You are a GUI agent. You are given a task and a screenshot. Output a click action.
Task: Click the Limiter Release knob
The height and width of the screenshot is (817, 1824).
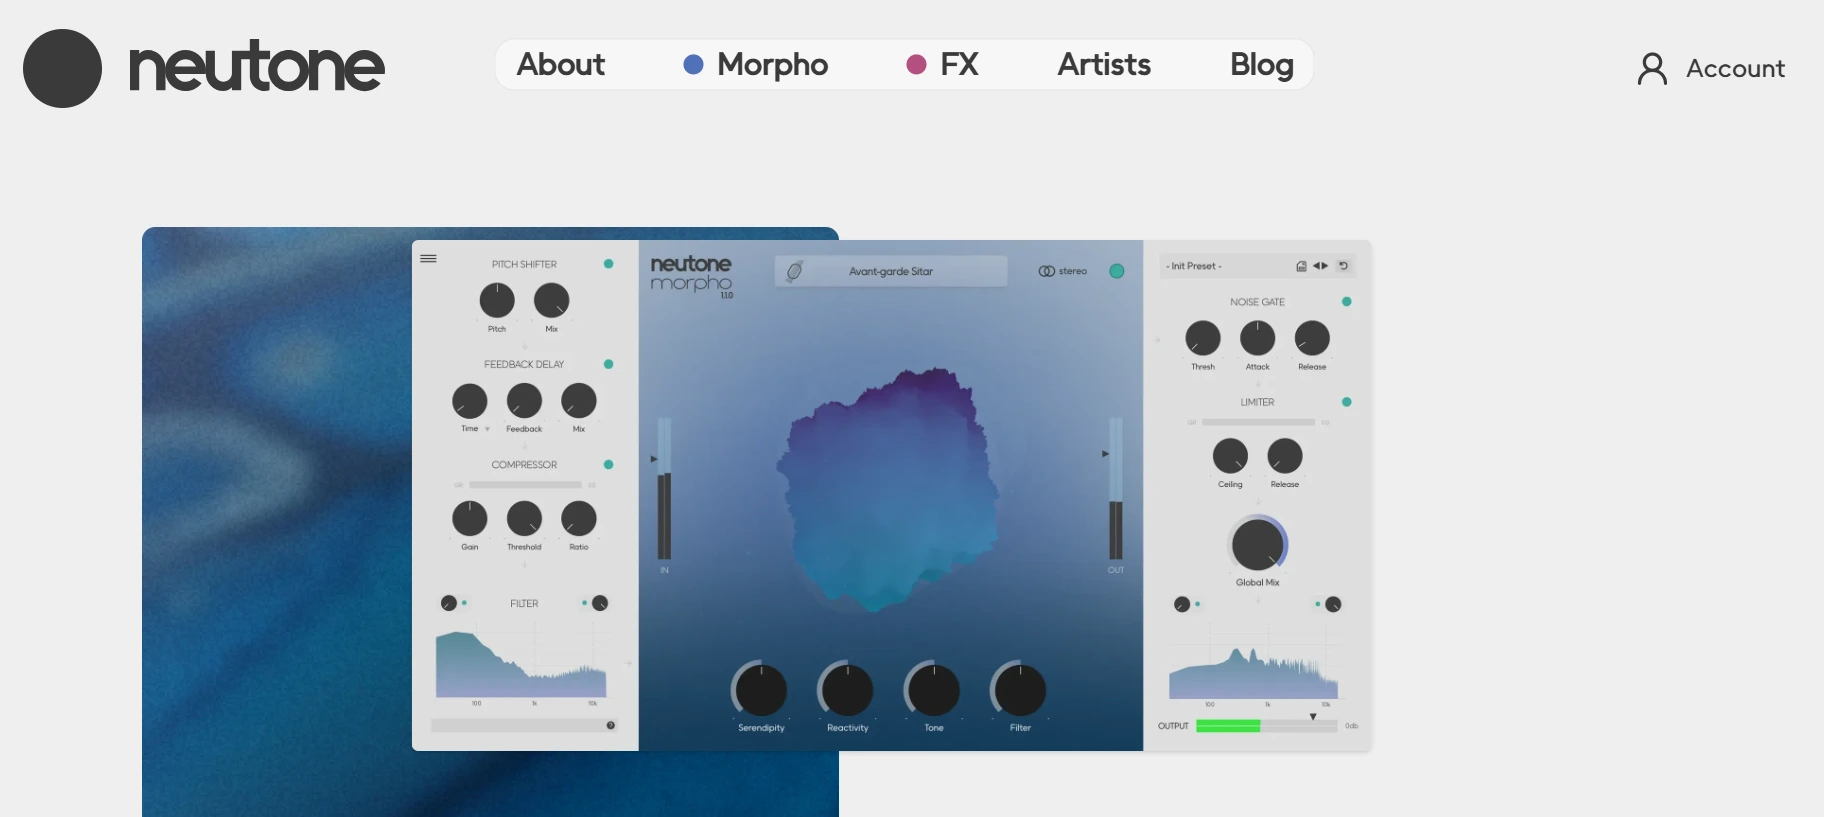[x=1285, y=456]
